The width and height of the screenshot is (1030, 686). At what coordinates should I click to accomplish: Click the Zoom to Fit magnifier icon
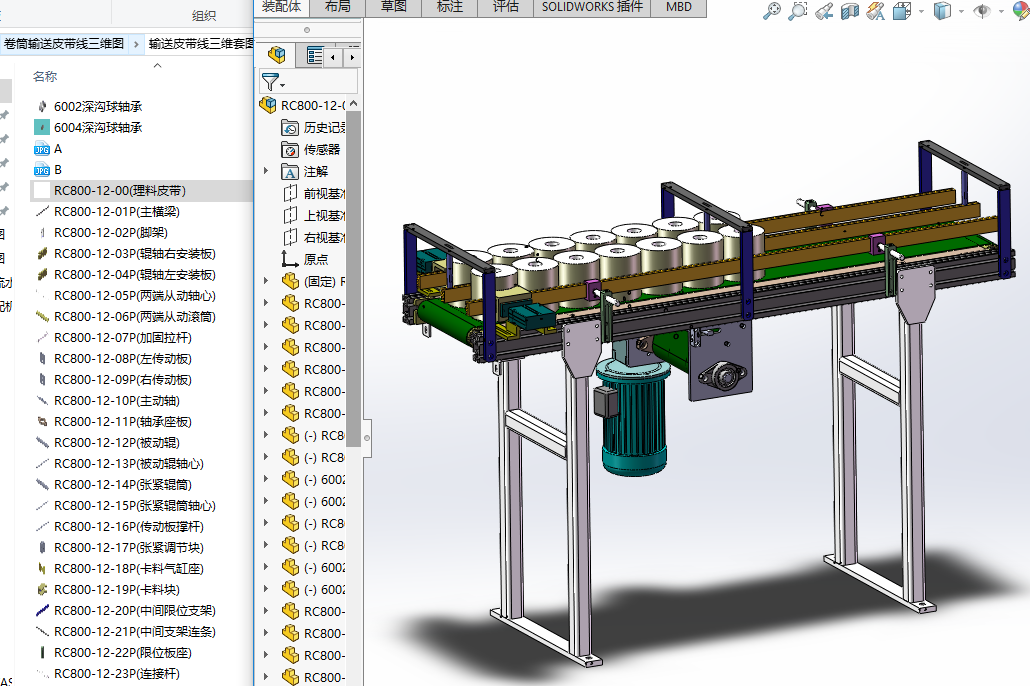pyautogui.click(x=771, y=11)
